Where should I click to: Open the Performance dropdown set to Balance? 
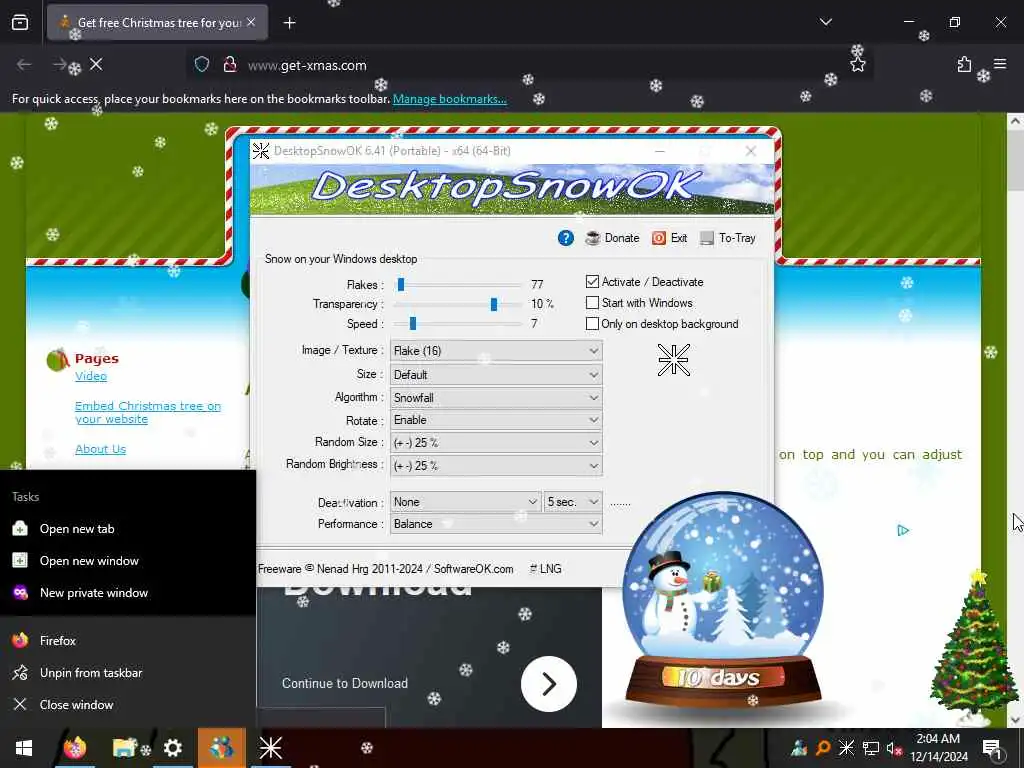click(496, 524)
